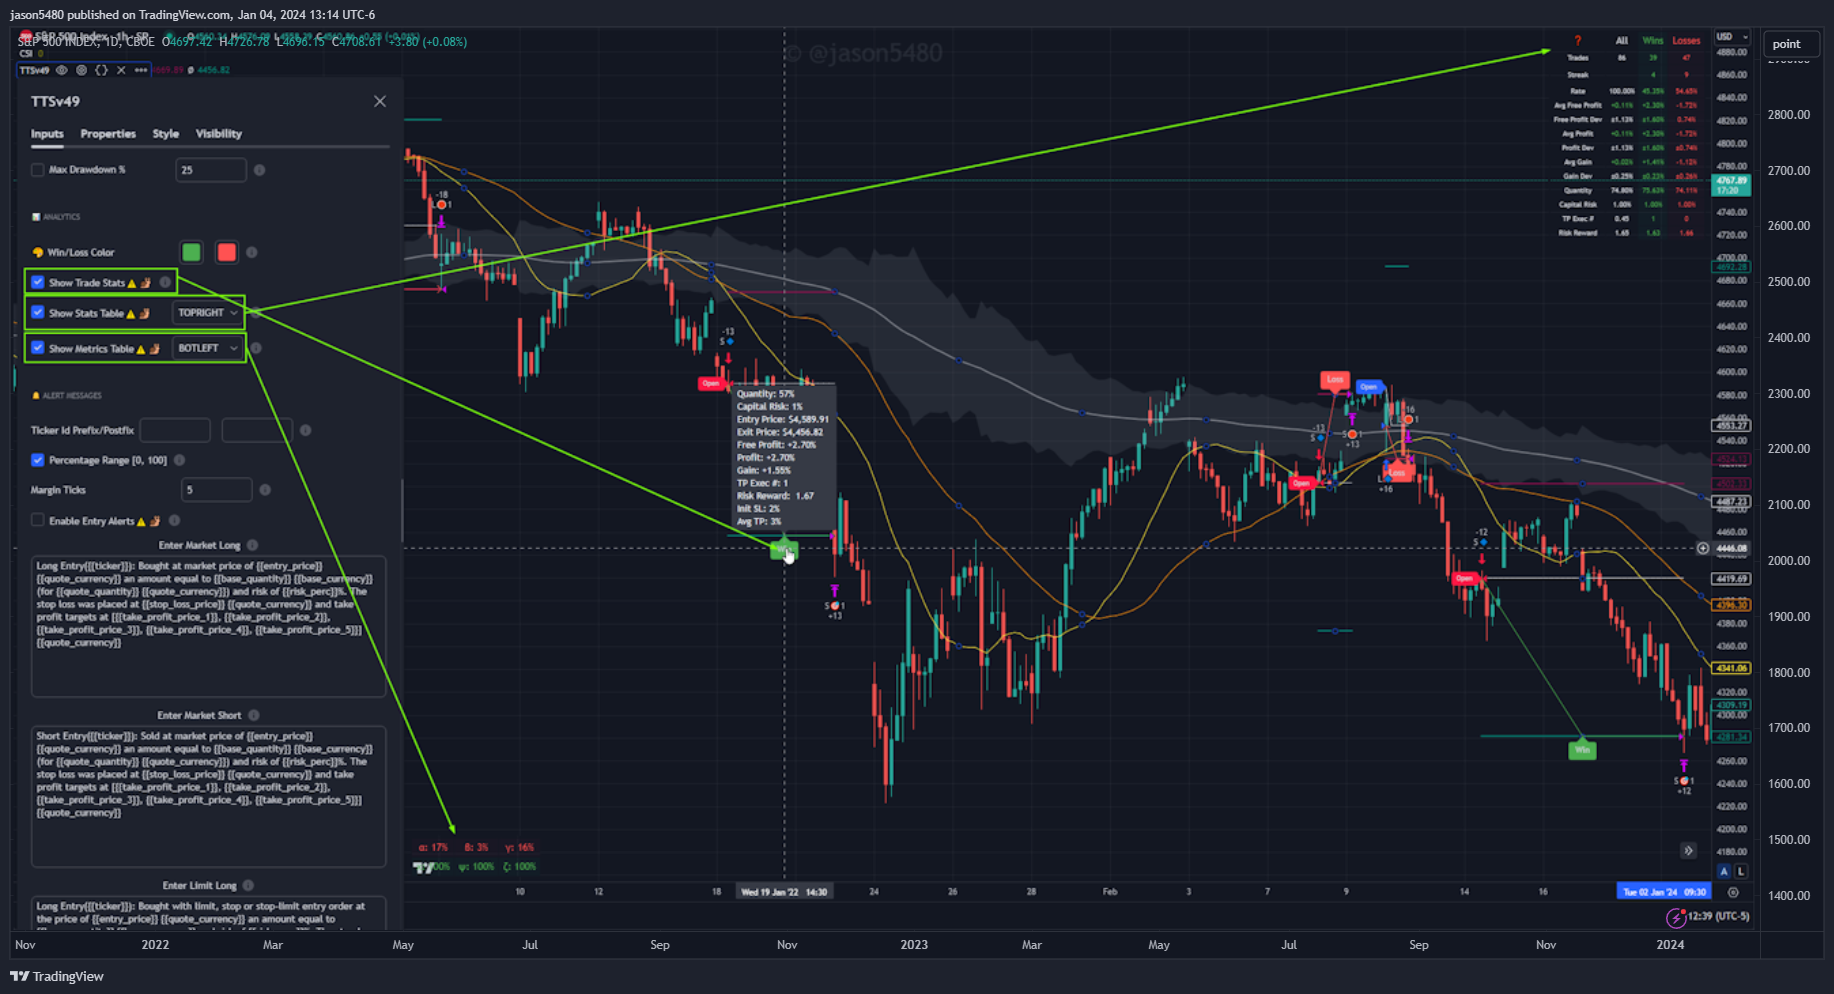Switch to Style tab
Screen dimensions: 1834x994
click(166, 134)
